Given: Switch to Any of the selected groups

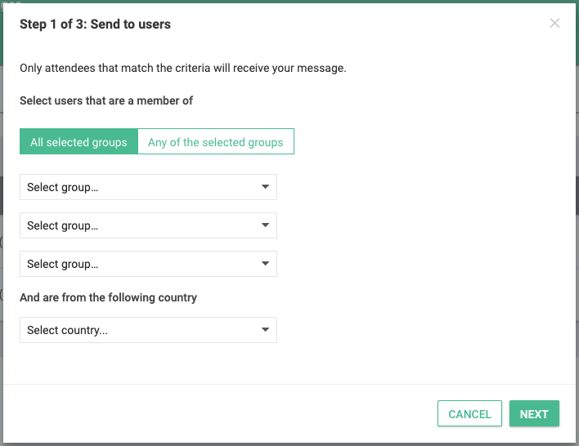Looking at the screenshot, I should point(216,141).
